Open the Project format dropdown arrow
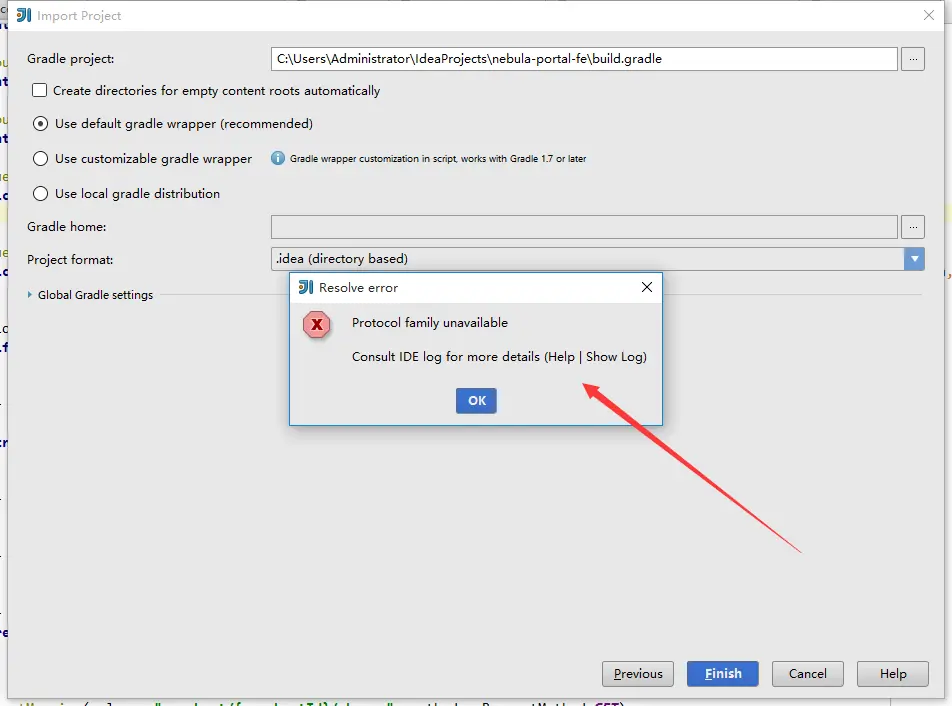 [x=914, y=259]
